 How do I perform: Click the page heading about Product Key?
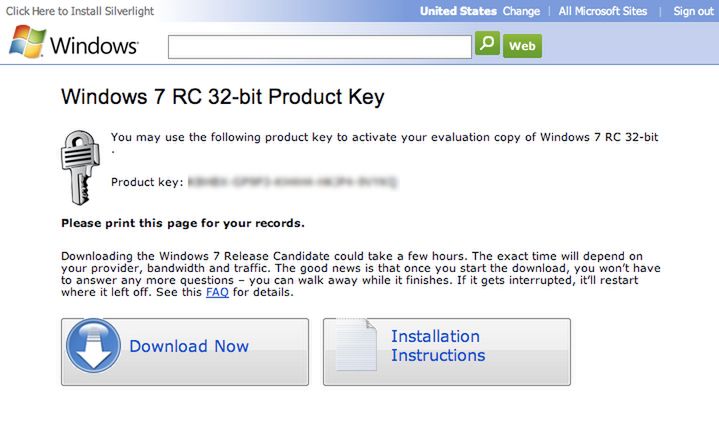[x=222, y=97]
